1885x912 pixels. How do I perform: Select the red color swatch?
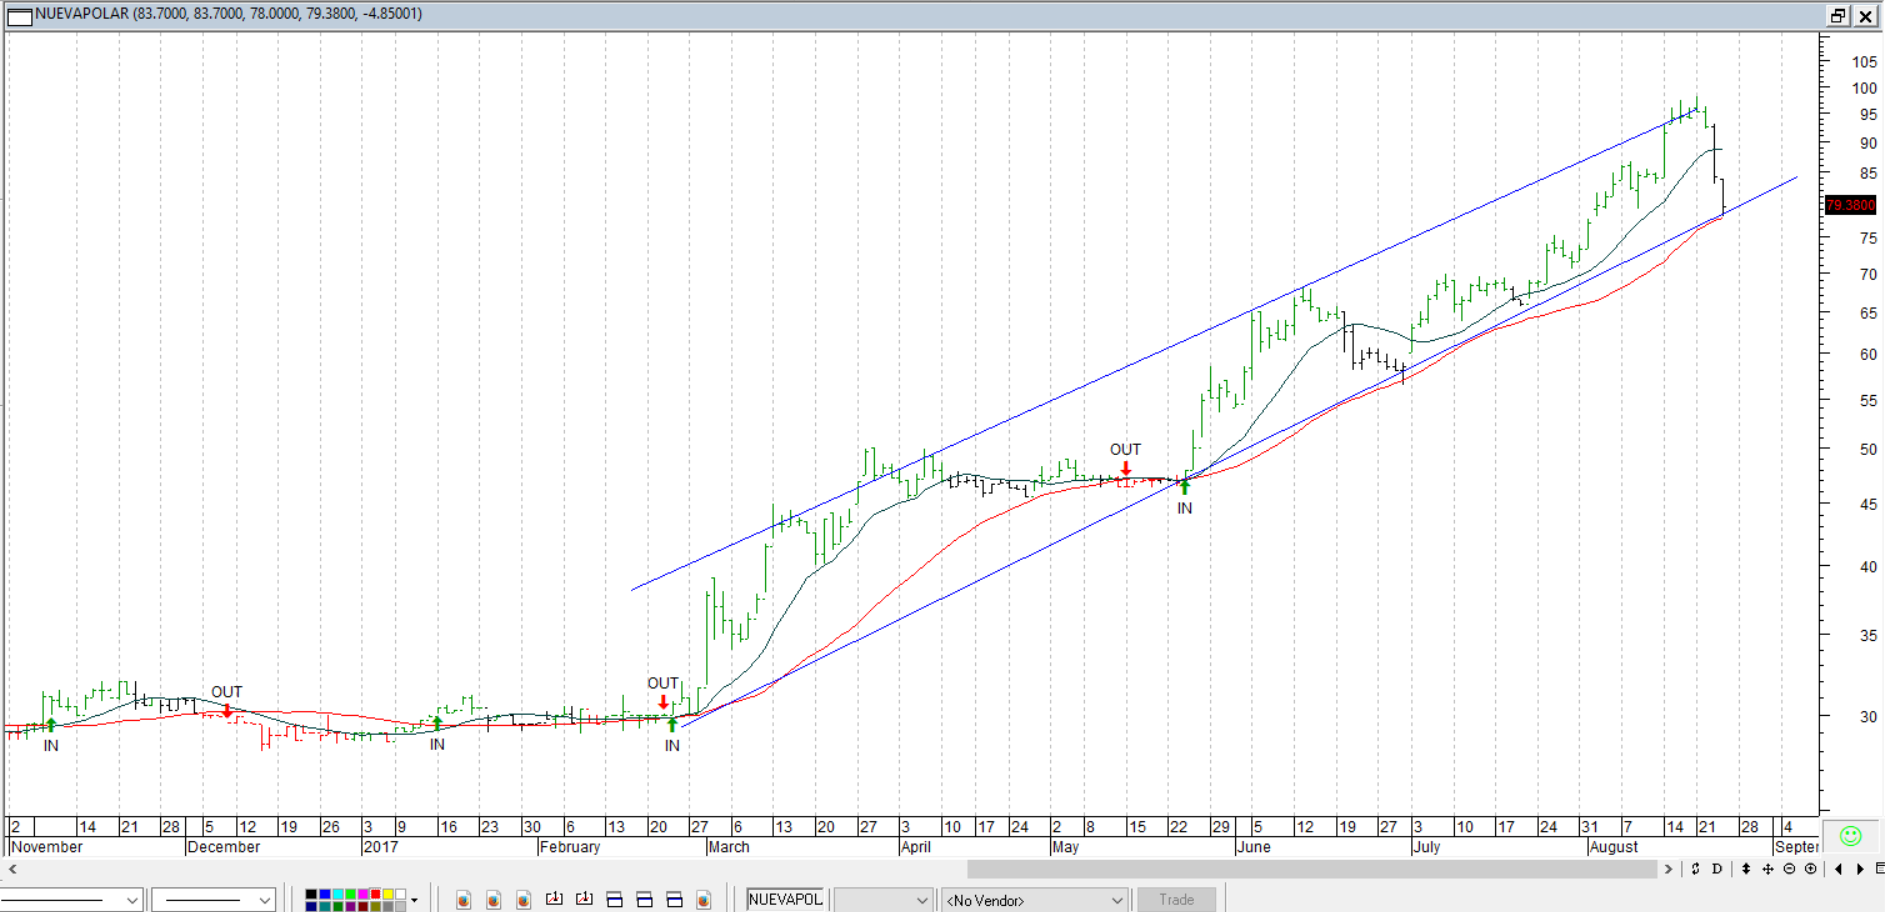[375, 894]
